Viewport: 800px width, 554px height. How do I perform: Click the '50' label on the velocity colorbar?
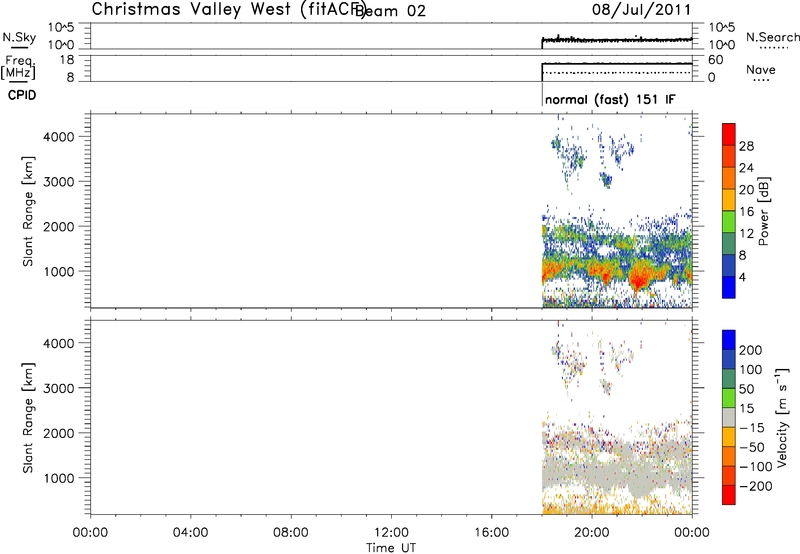click(x=746, y=389)
